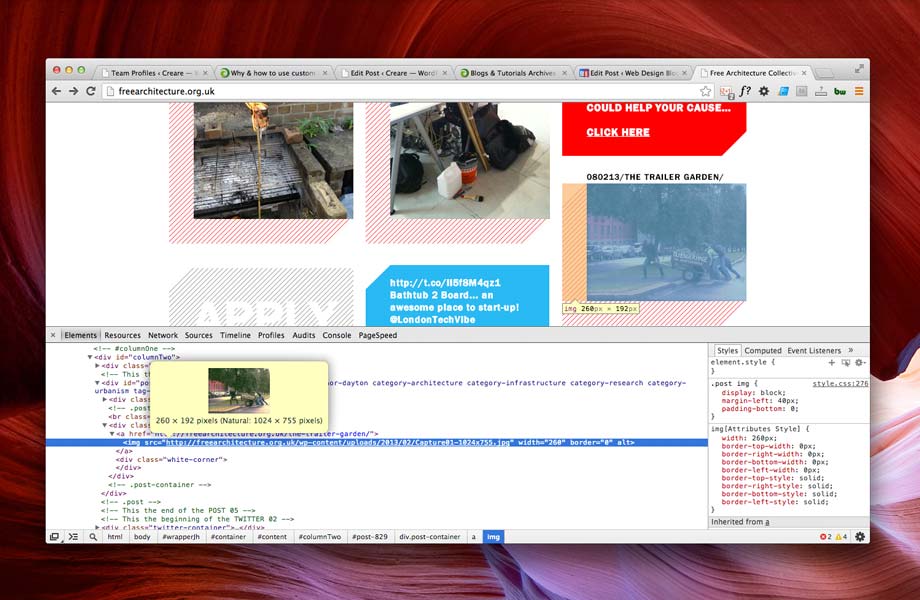Collapse the anchor href tree node
The image size is (920, 600).
pos(112,433)
